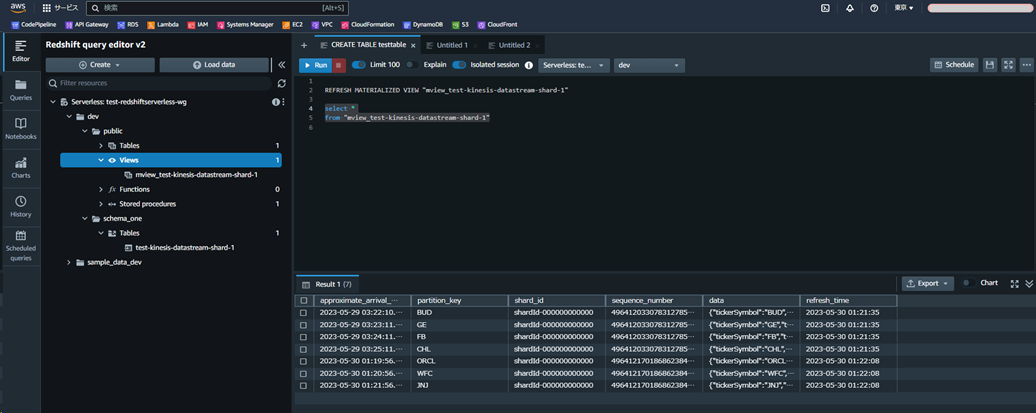The image size is (1036, 413).
Task: Open CodePipeline bookmark
Action: [34, 24]
